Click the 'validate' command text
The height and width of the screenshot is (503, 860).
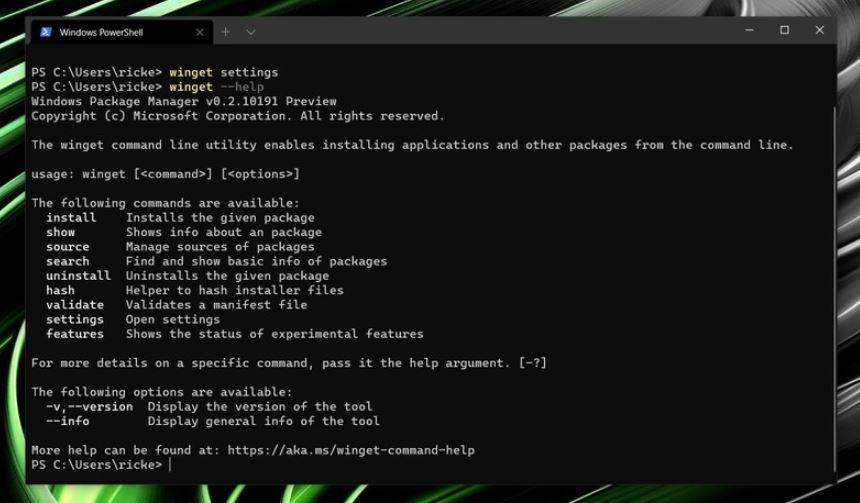coord(75,305)
